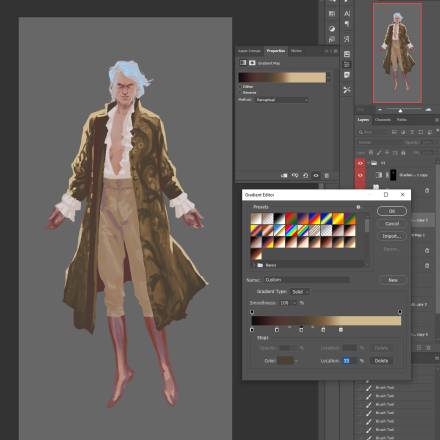Select the rainbow spectrum gradient preset

click(291, 230)
